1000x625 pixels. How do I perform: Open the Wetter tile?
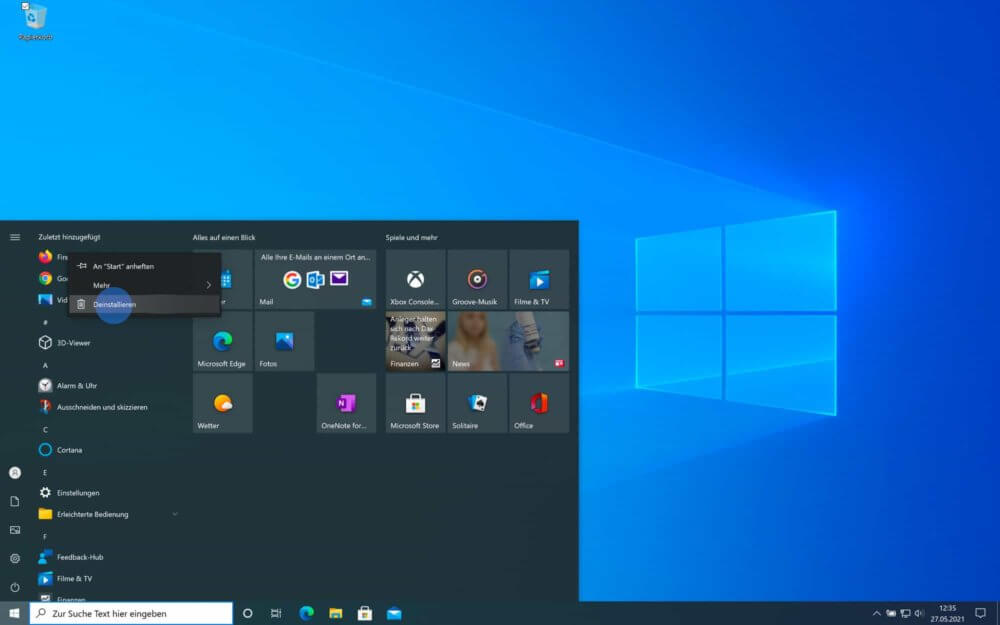pos(223,403)
